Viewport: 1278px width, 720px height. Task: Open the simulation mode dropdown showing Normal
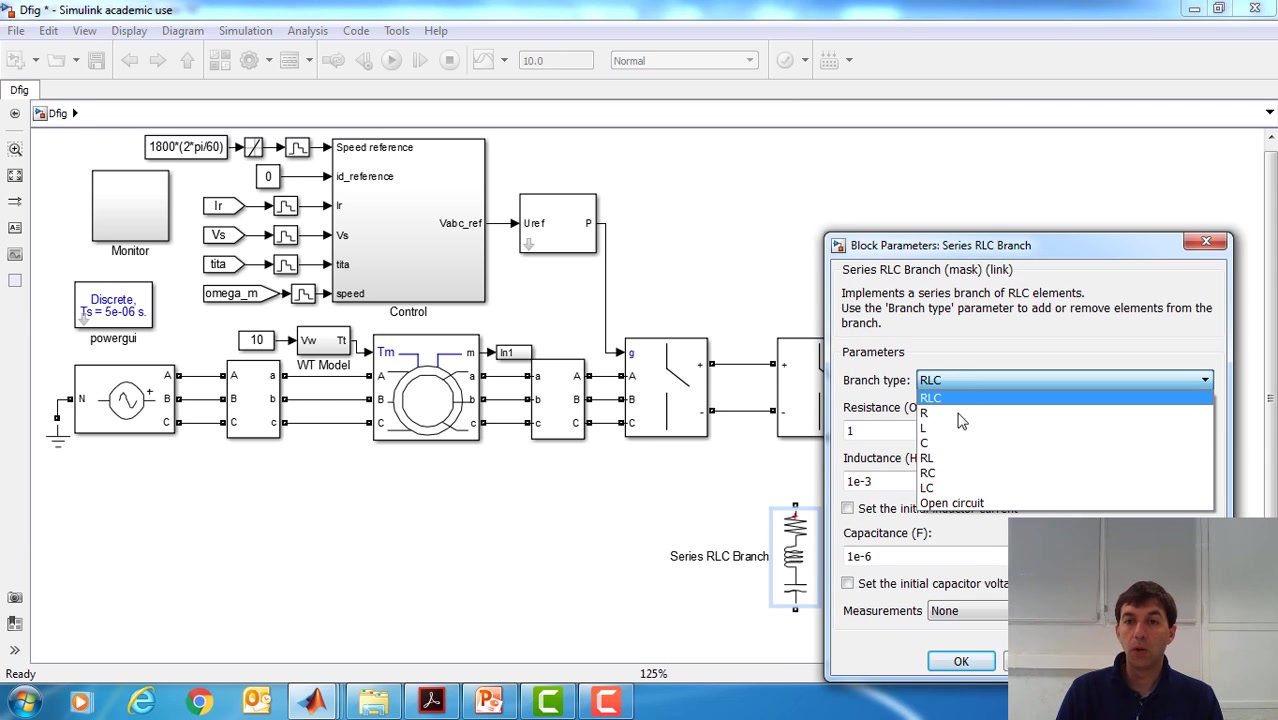[x=684, y=60]
